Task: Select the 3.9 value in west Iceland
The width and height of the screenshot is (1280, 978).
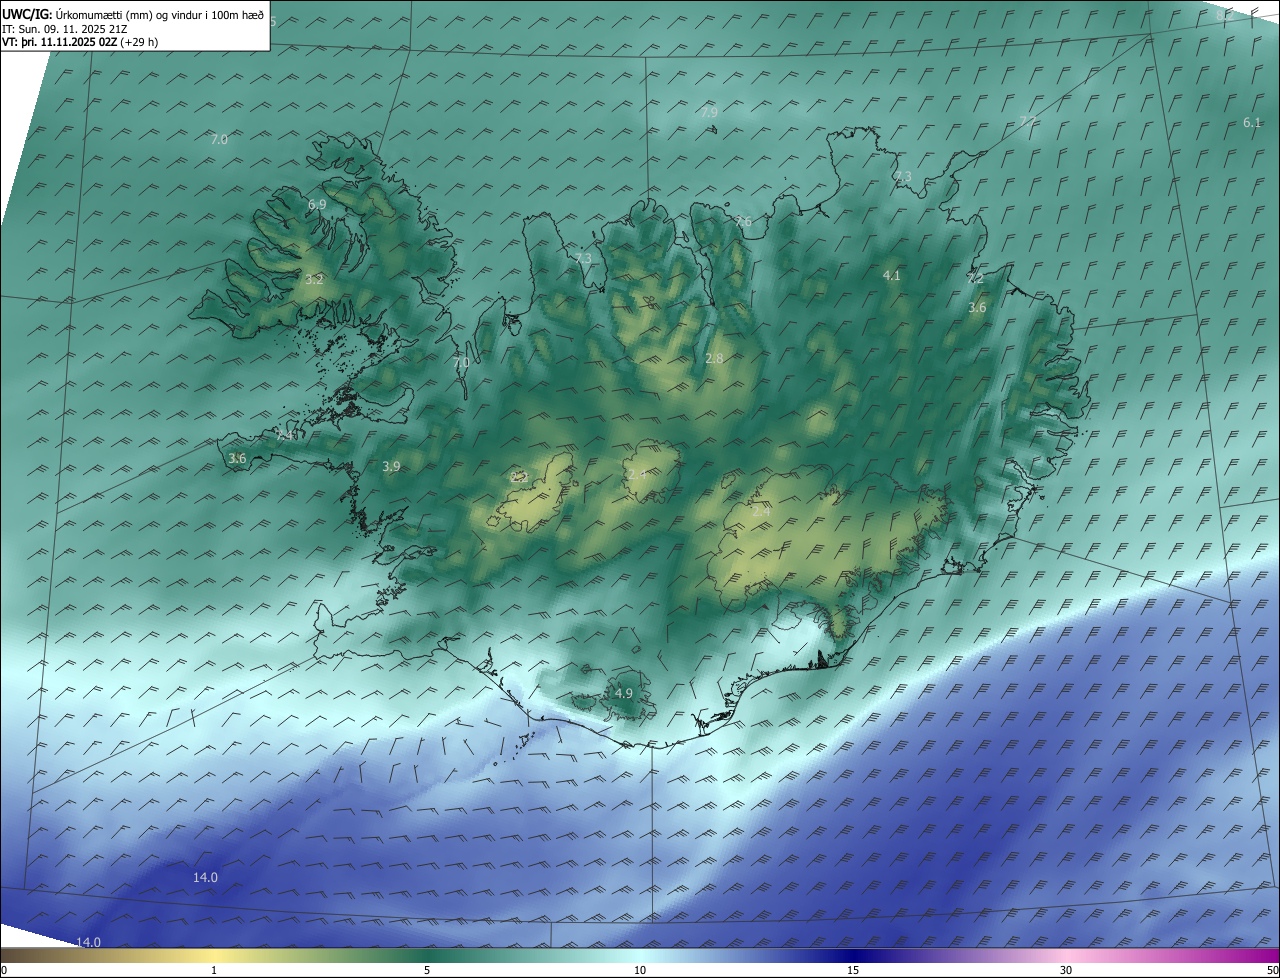Action: tap(391, 467)
